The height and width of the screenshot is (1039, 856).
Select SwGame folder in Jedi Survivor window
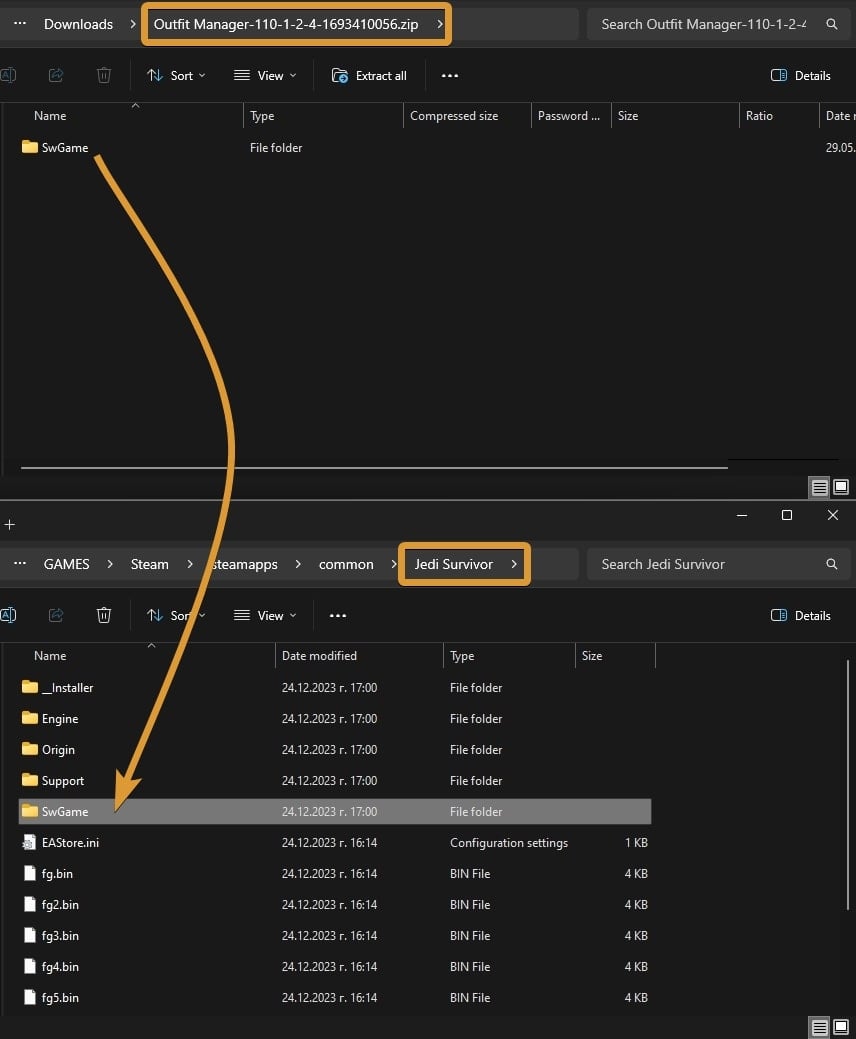click(x=335, y=812)
